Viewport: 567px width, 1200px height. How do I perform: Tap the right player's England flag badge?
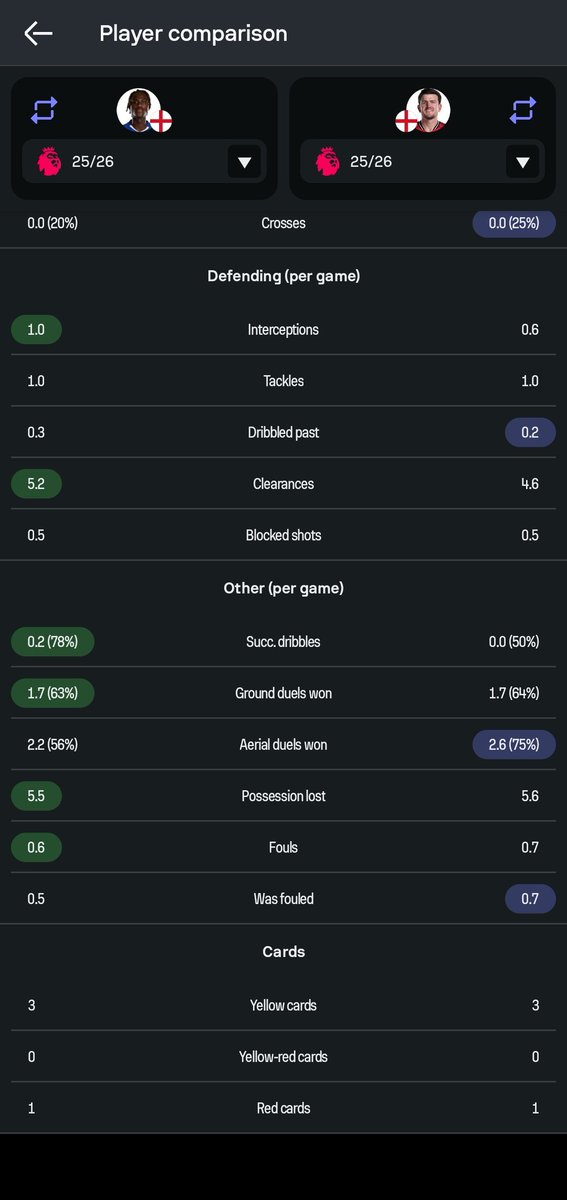[406, 121]
